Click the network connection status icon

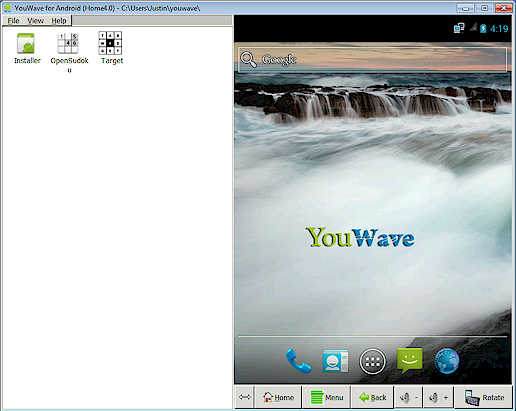coord(459,28)
